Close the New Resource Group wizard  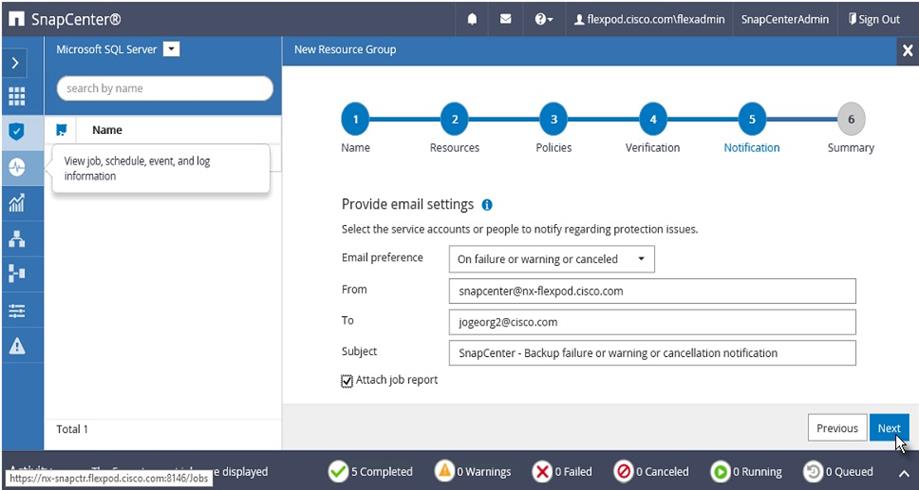pos(907,51)
